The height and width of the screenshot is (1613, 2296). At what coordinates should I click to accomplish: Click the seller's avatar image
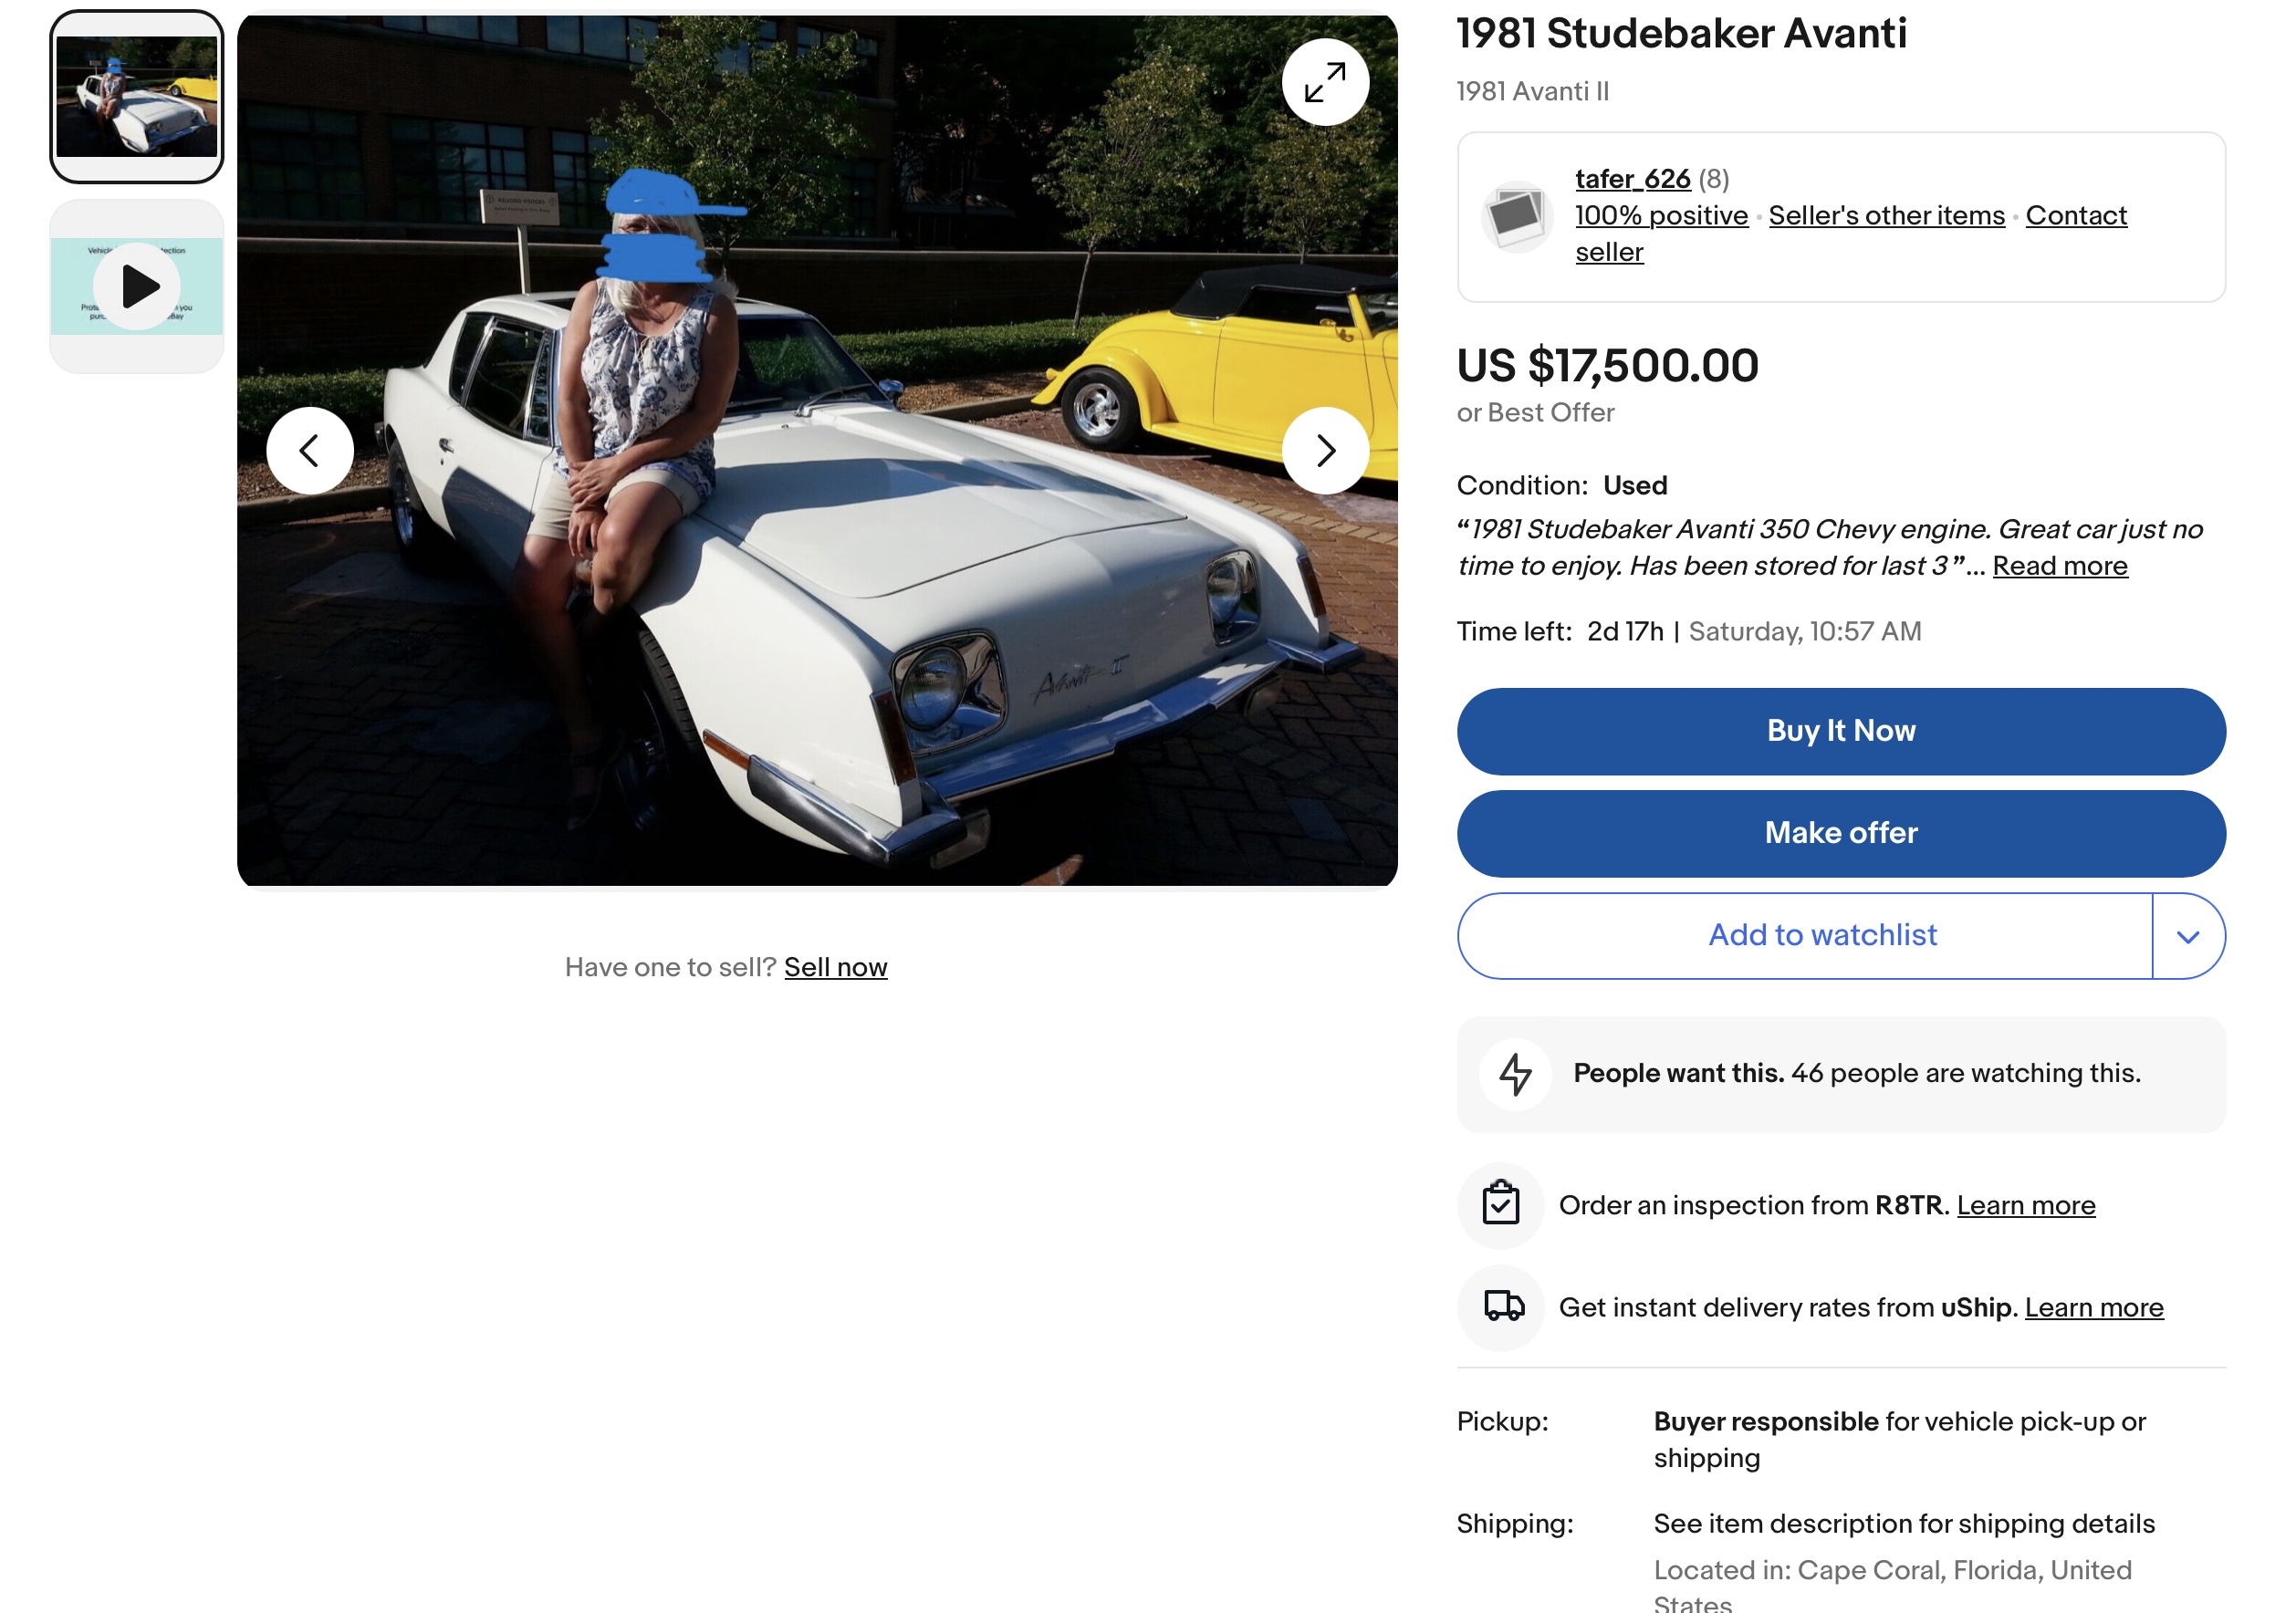coord(1516,216)
